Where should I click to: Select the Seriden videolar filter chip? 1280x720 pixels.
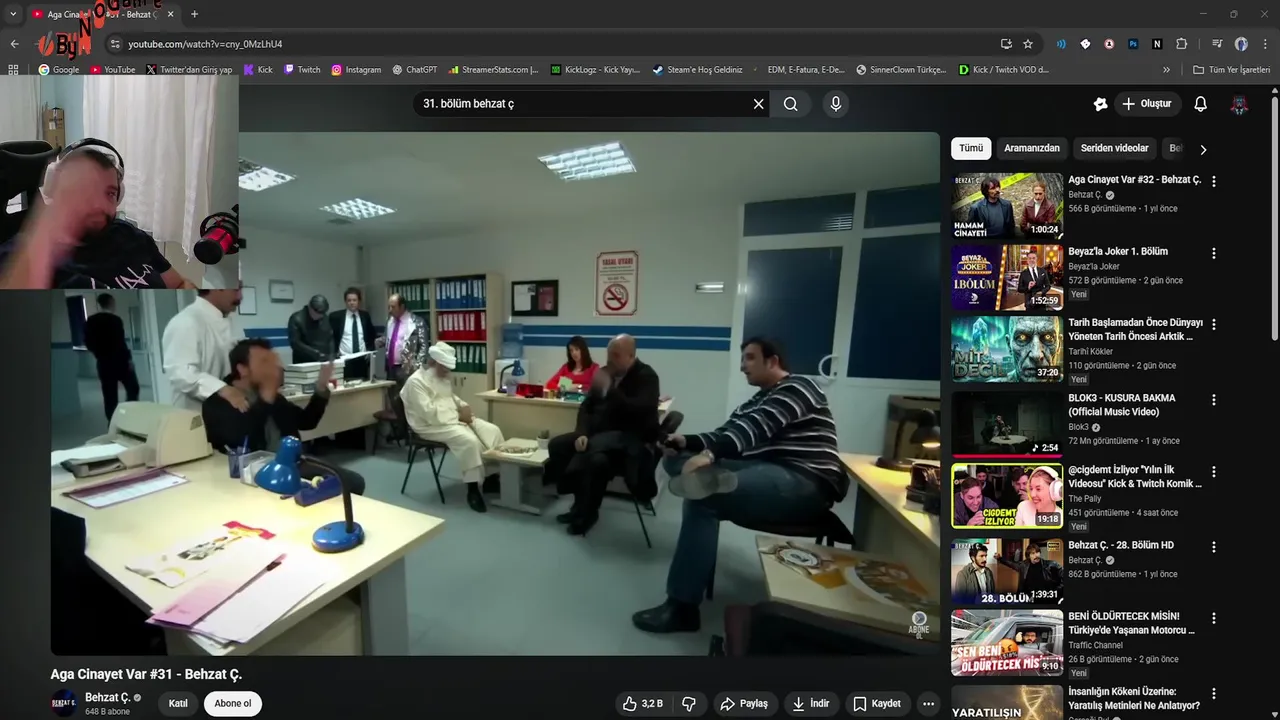(1114, 148)
